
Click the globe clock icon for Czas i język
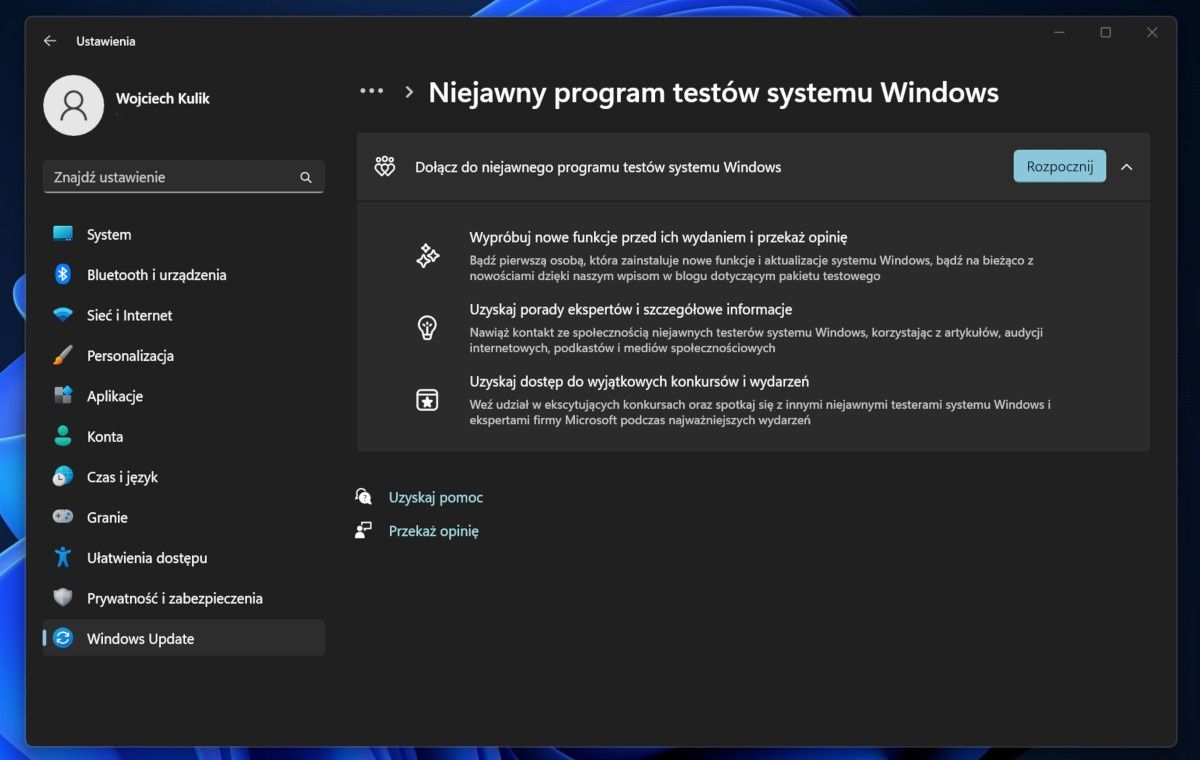tap(63, 477)
